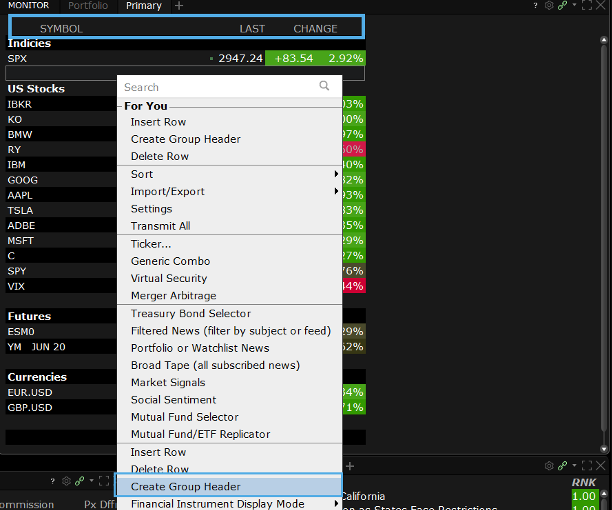Image resolution: width=612 pixels, height=510 pixels.
Task: Switch to the Portfolio tab
Action: [x=88, y=6]
